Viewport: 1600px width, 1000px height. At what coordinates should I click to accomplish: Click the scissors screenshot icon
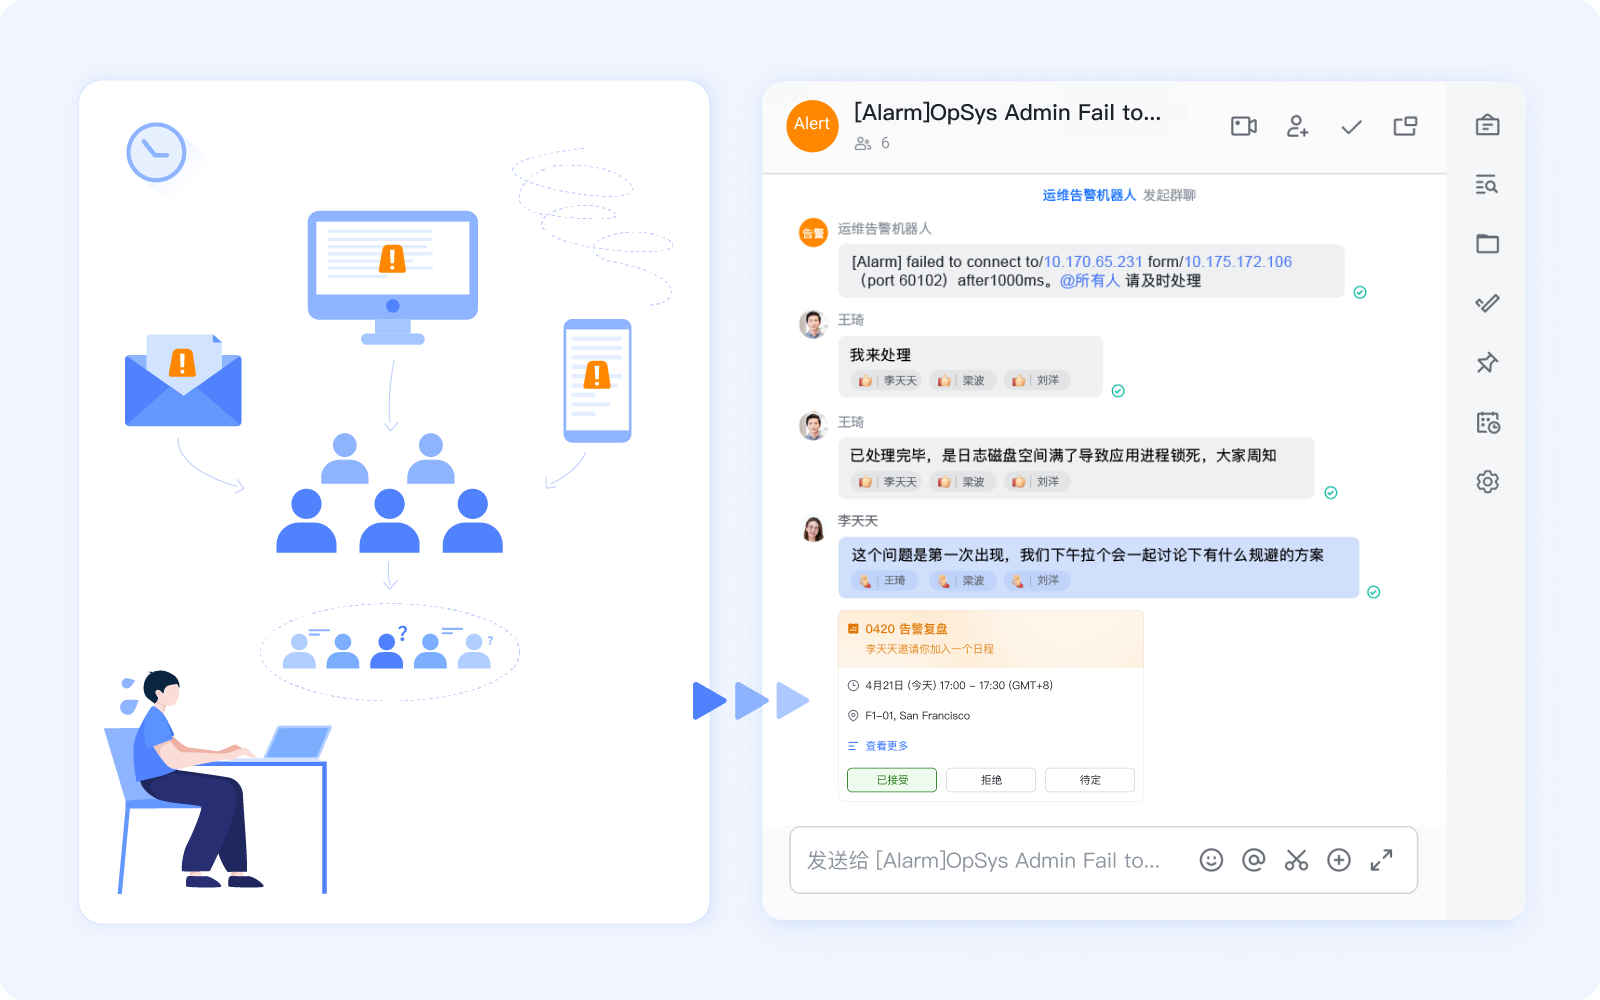coord(1296,860)
